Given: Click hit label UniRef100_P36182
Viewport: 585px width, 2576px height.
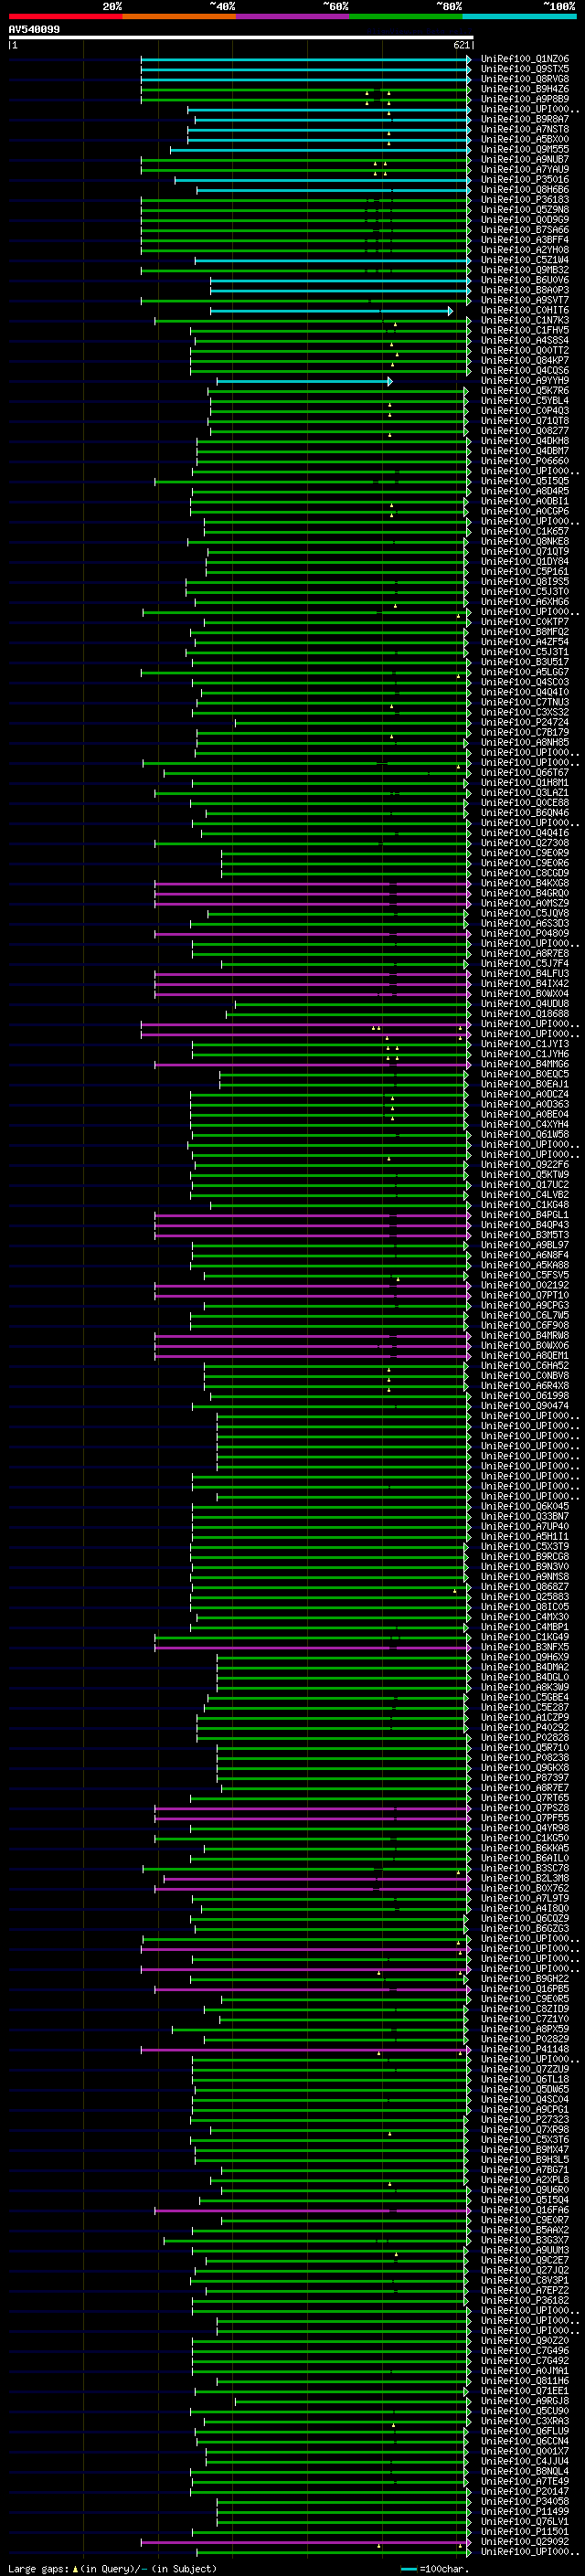Looking at the screenshot, I should [525, 2300].
